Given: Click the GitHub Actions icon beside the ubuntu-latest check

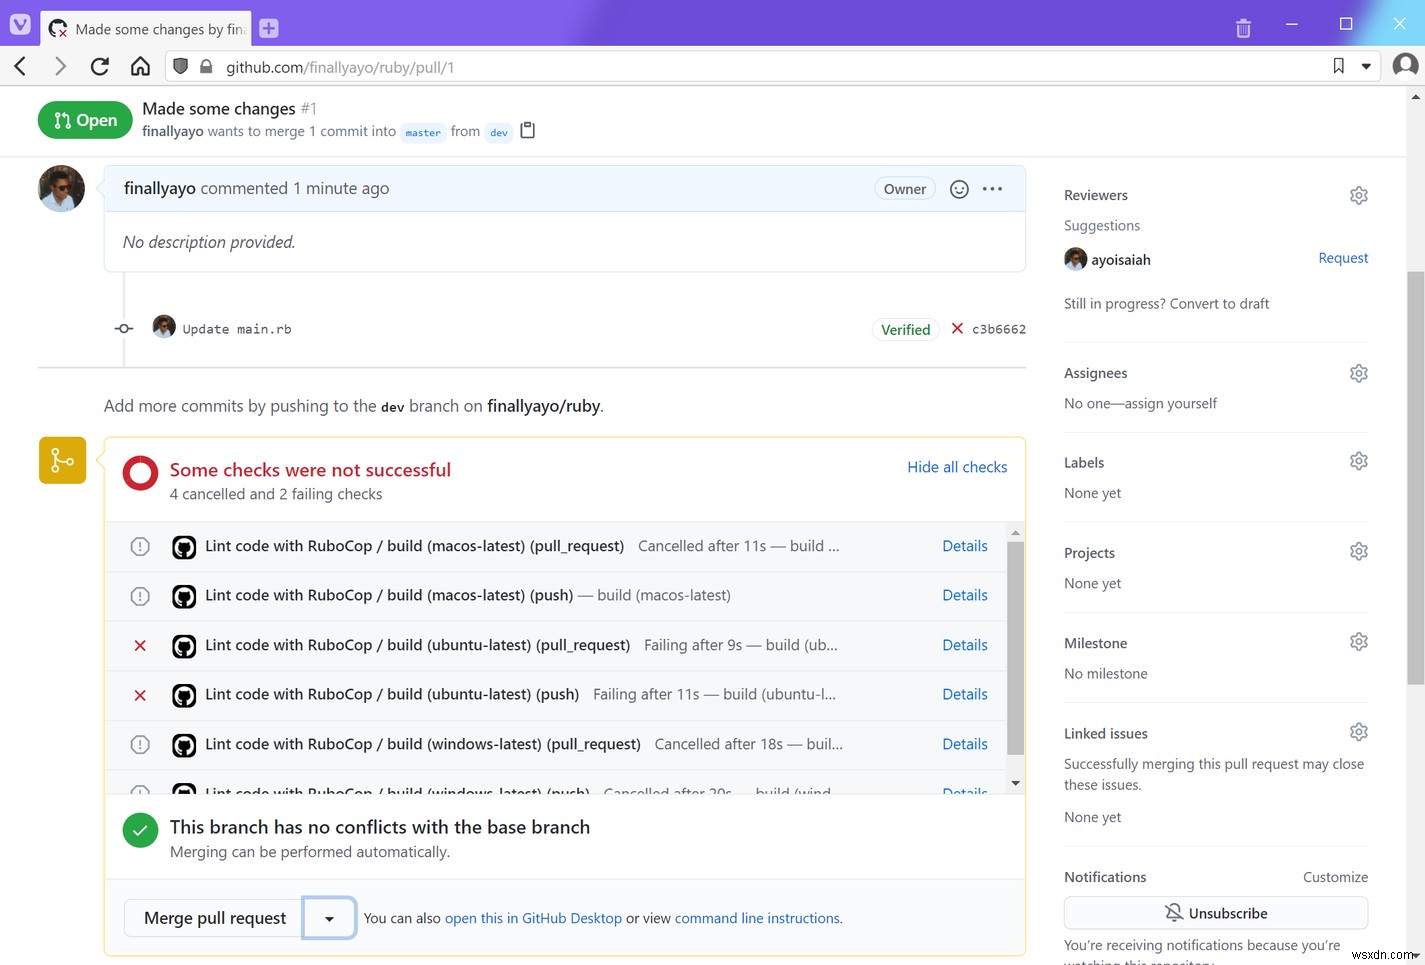Looking at the screenshot, I should [x=184, y=645].
